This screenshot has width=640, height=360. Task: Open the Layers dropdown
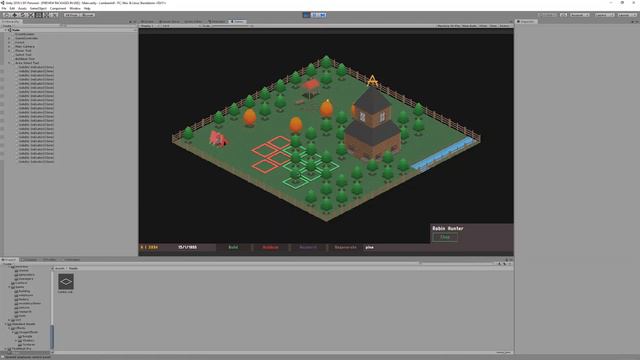pyautogui.click(x=604, y=15)
